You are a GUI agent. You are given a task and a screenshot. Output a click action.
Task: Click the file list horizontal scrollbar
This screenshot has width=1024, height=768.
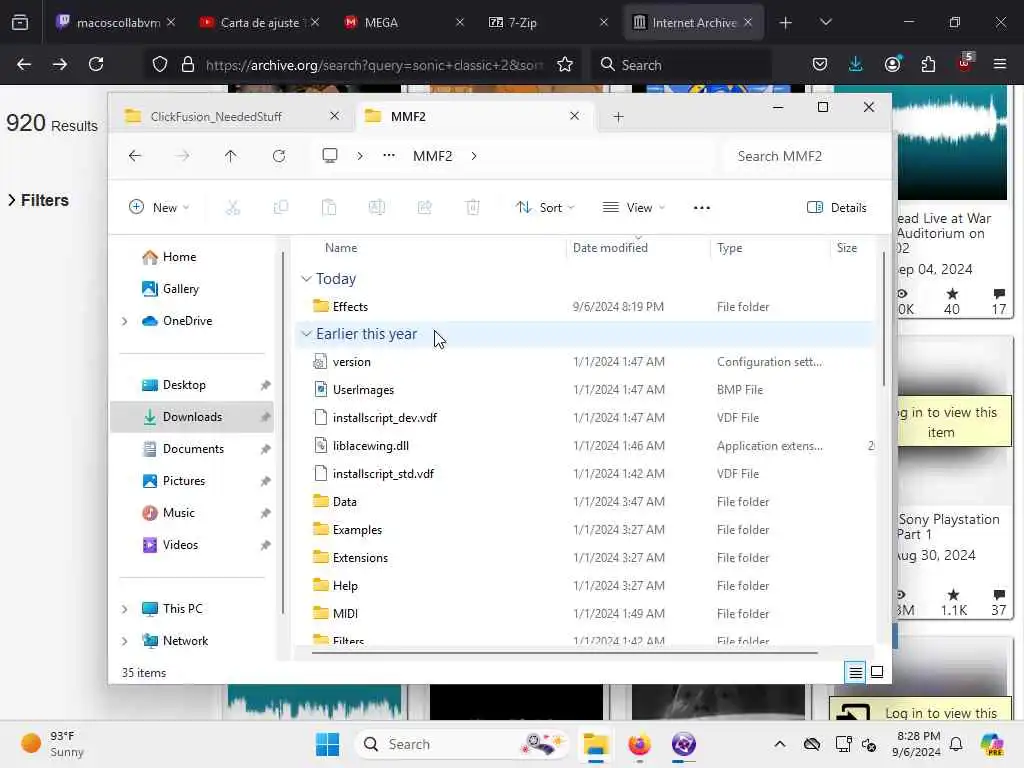point(565,652)
